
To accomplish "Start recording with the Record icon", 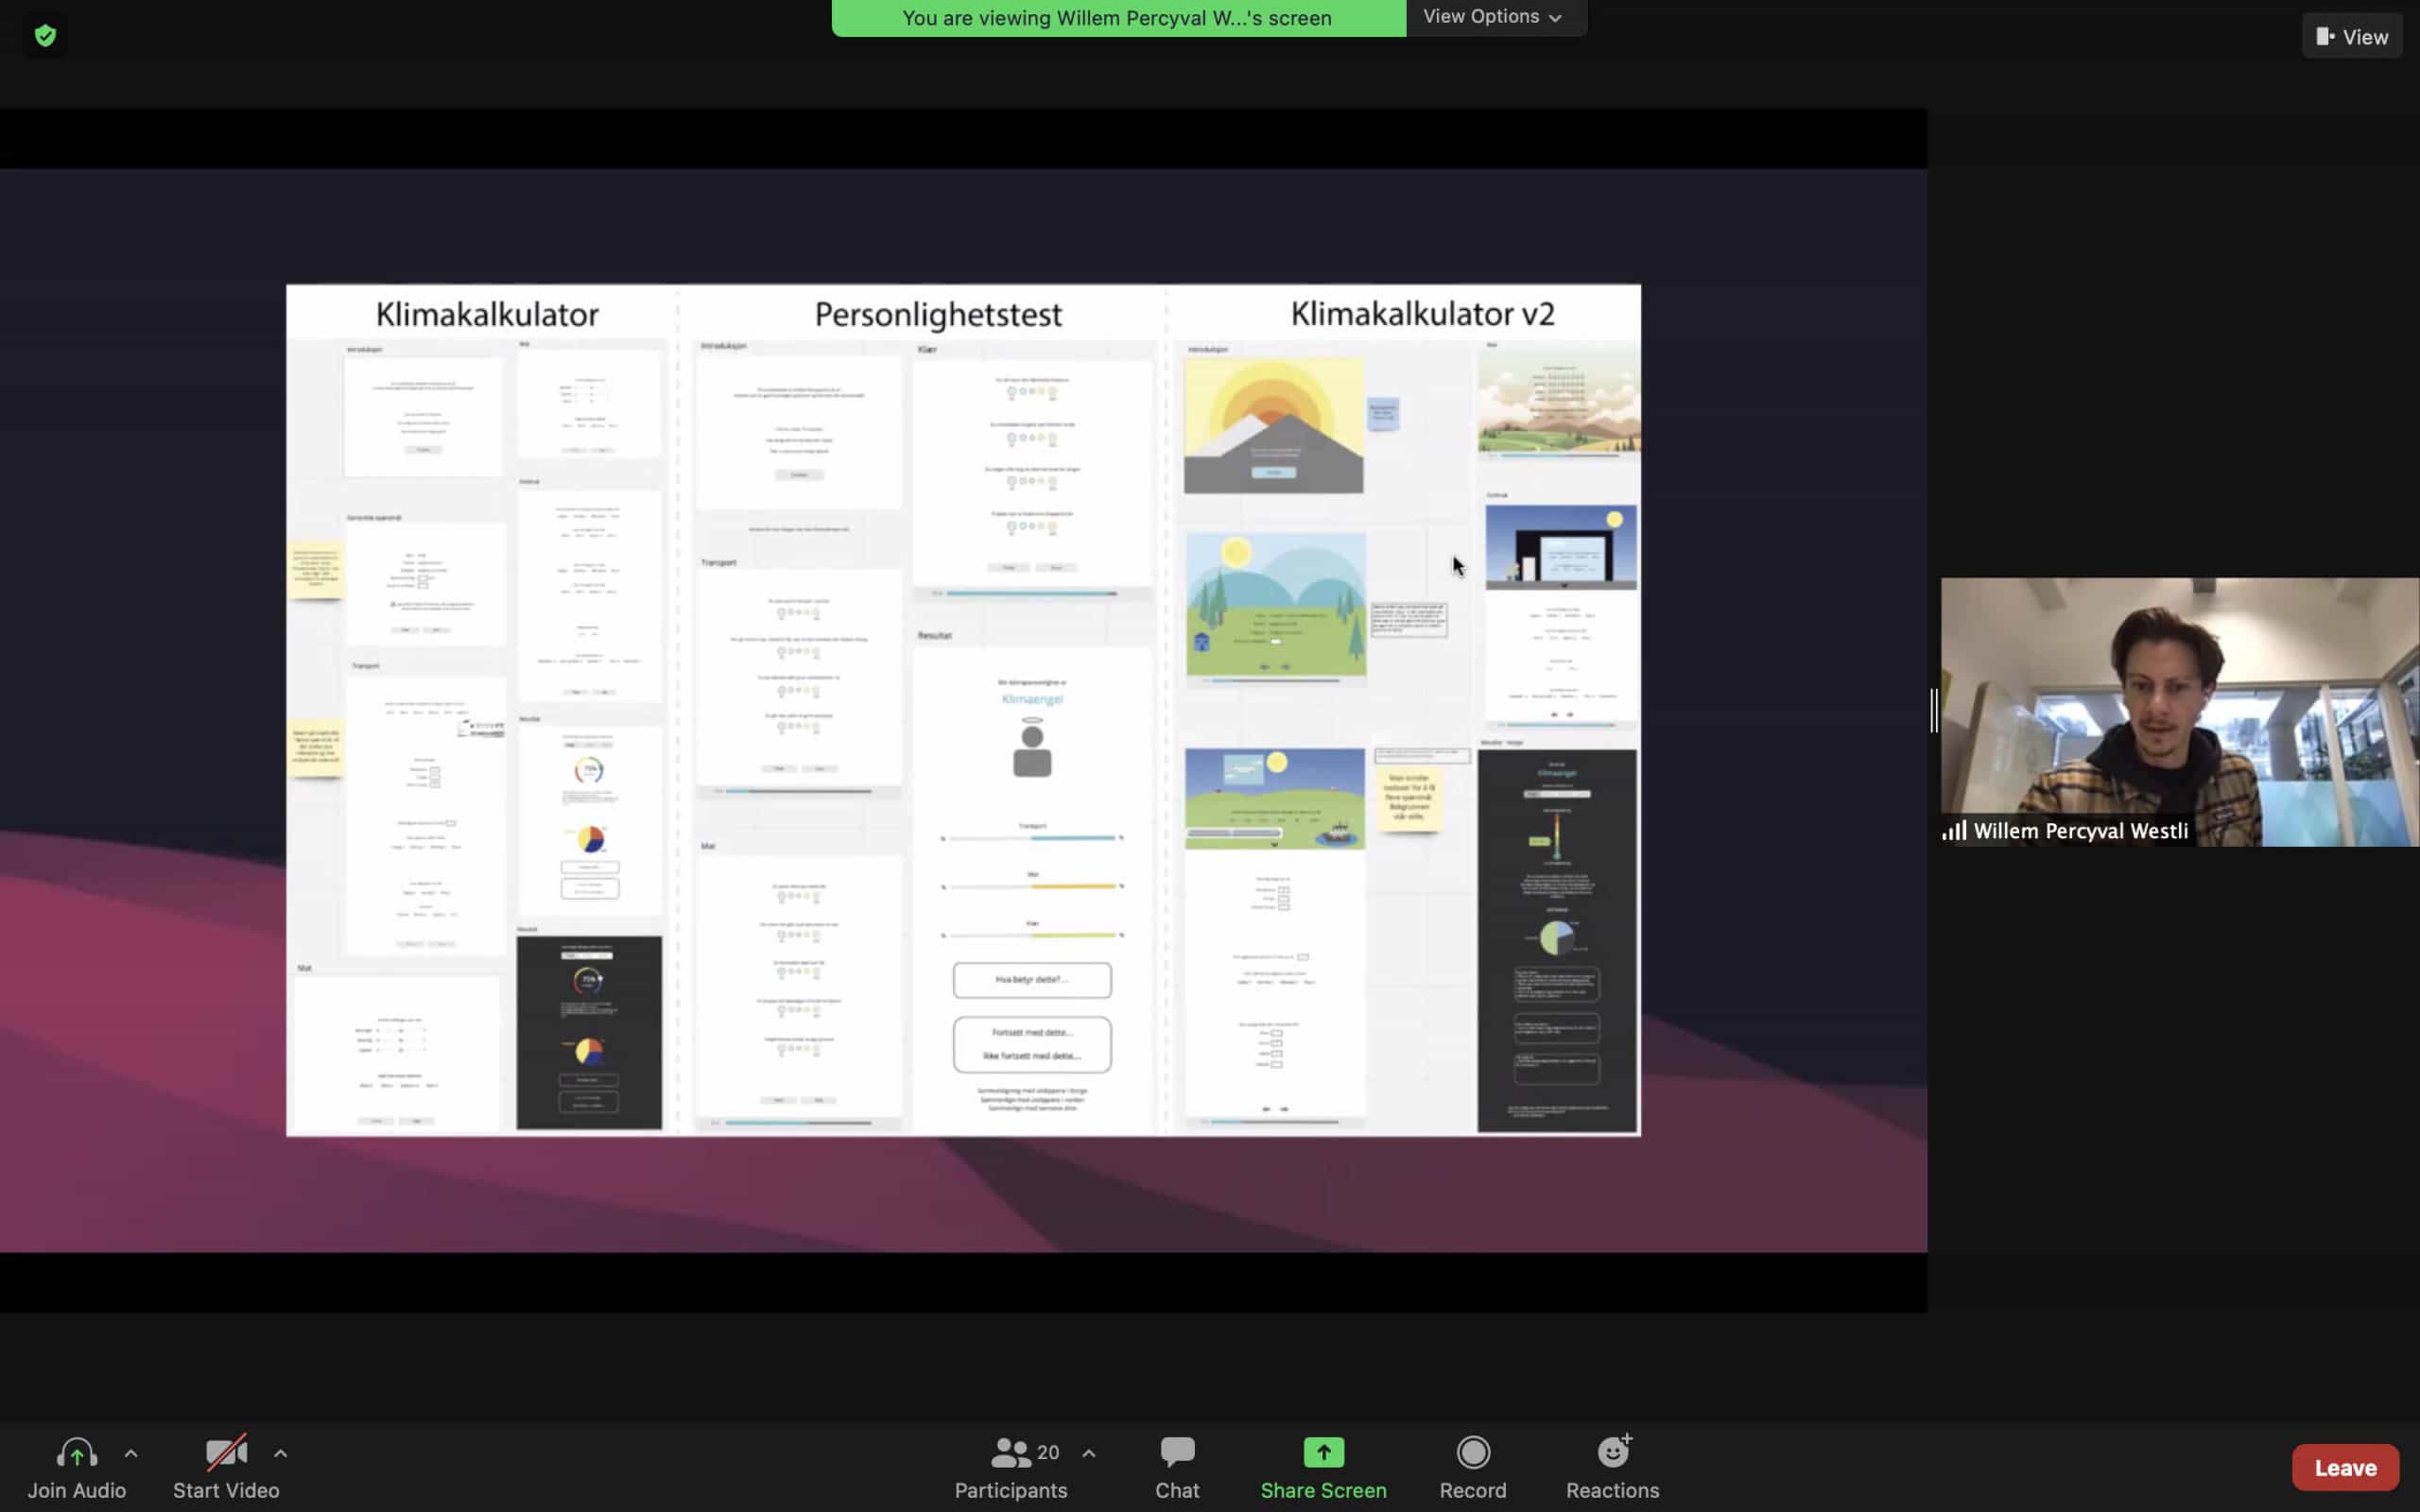I will coord(1472,1452).
